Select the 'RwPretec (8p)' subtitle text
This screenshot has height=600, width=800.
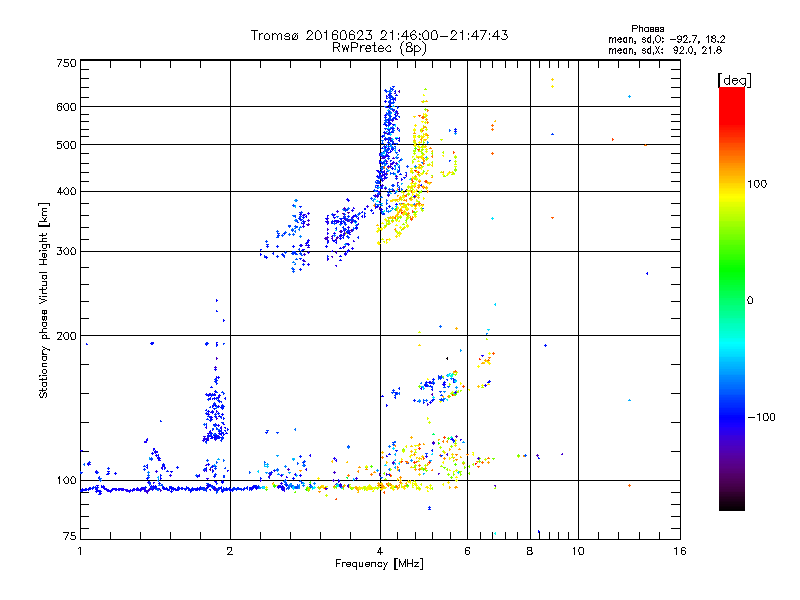(379, 48)
